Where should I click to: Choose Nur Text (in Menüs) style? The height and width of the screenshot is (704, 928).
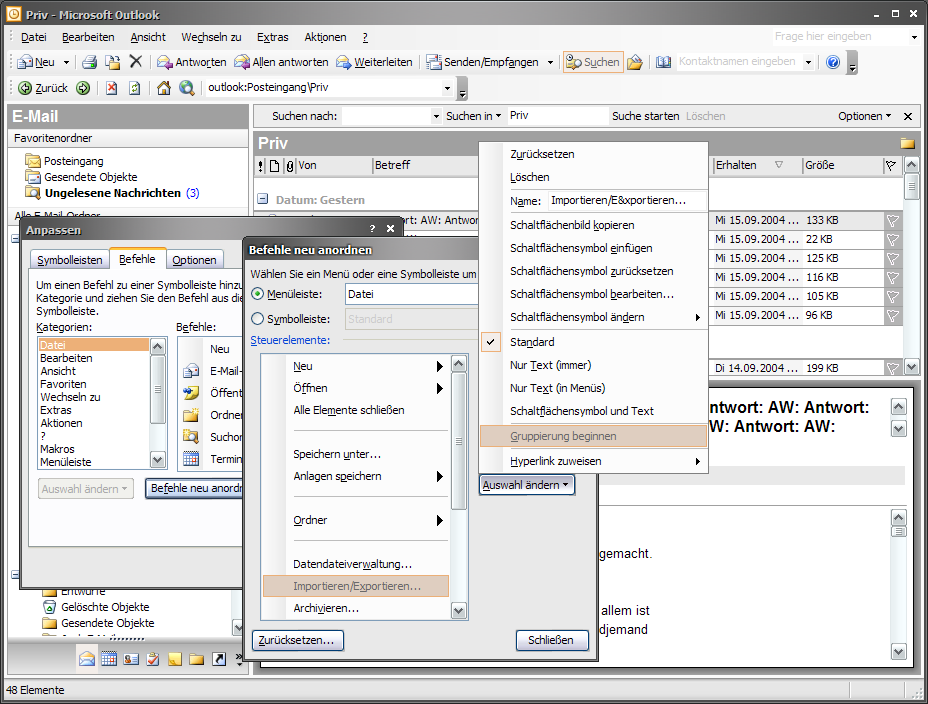pos(593,388)
